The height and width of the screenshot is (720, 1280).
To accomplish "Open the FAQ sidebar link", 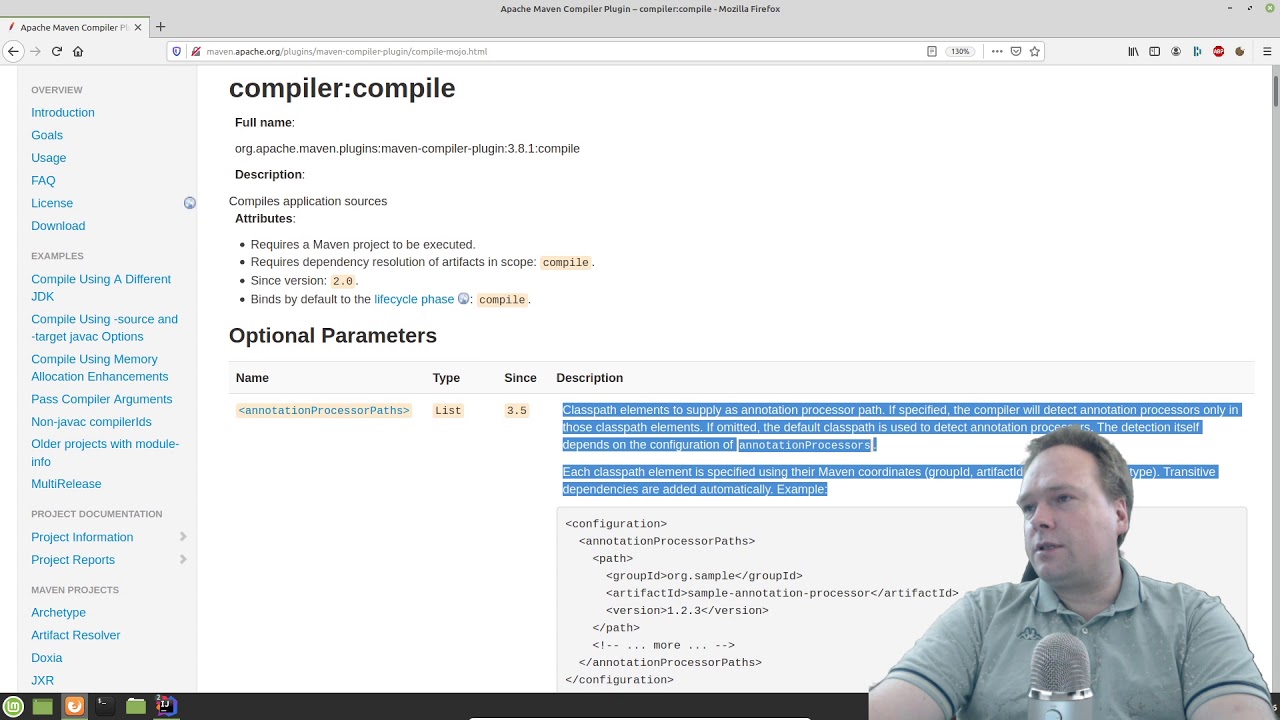I will point(43,181).
